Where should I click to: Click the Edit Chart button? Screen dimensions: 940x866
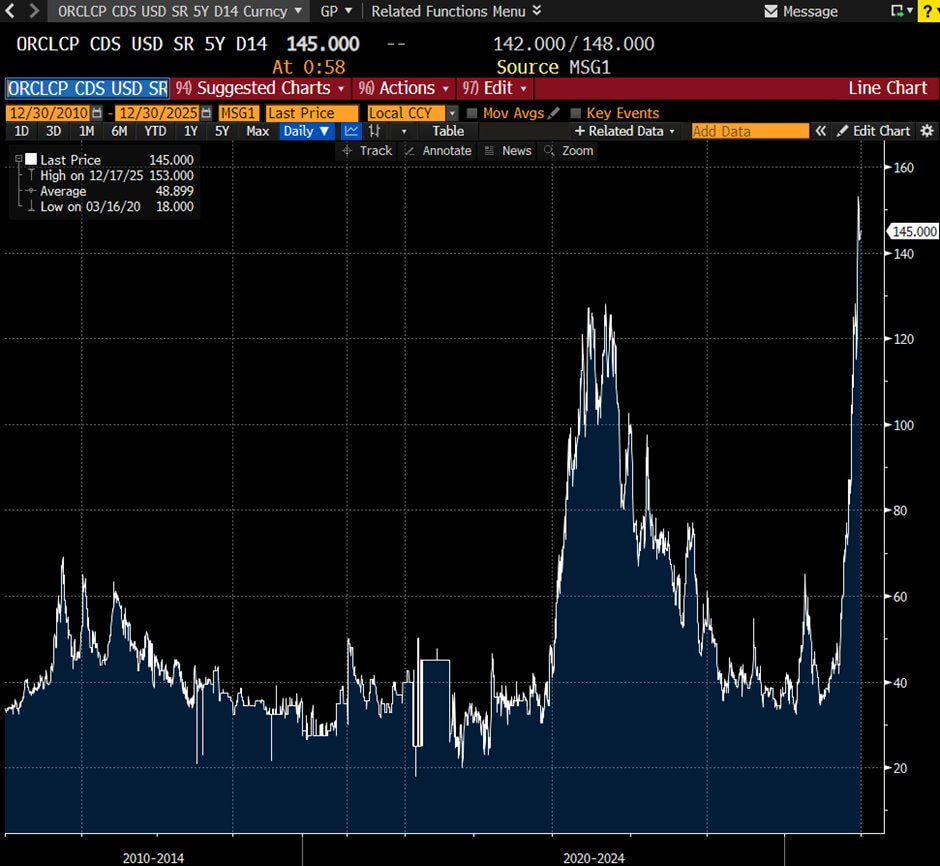pyautogui.click(x=873, y=131)
